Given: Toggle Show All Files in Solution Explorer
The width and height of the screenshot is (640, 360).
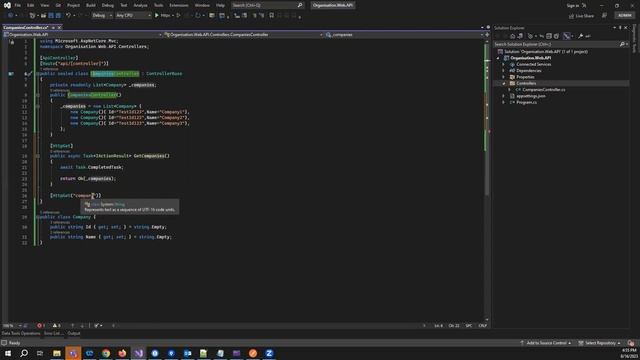Looking at the screenshot, I should pos(556,36).
